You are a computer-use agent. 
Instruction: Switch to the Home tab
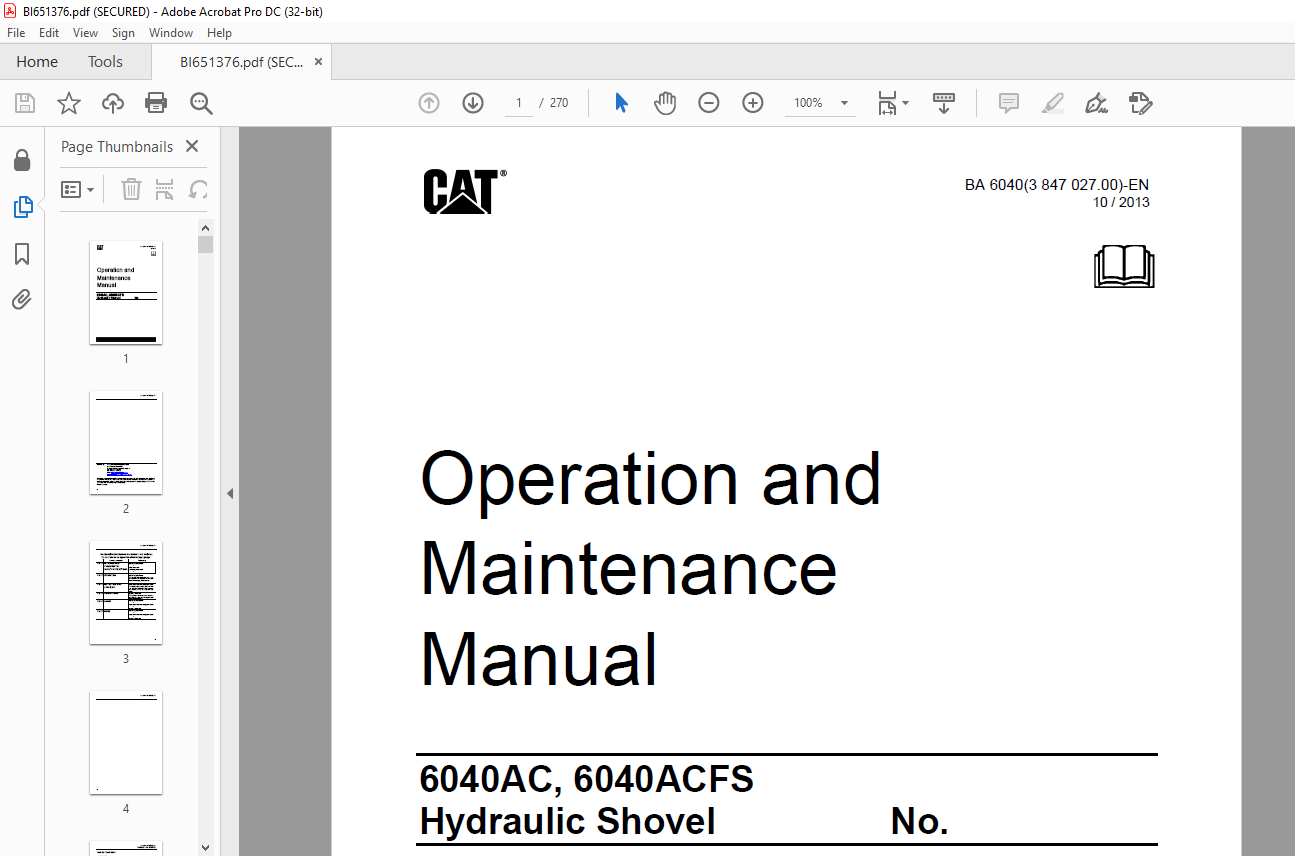tap(37, 61)
